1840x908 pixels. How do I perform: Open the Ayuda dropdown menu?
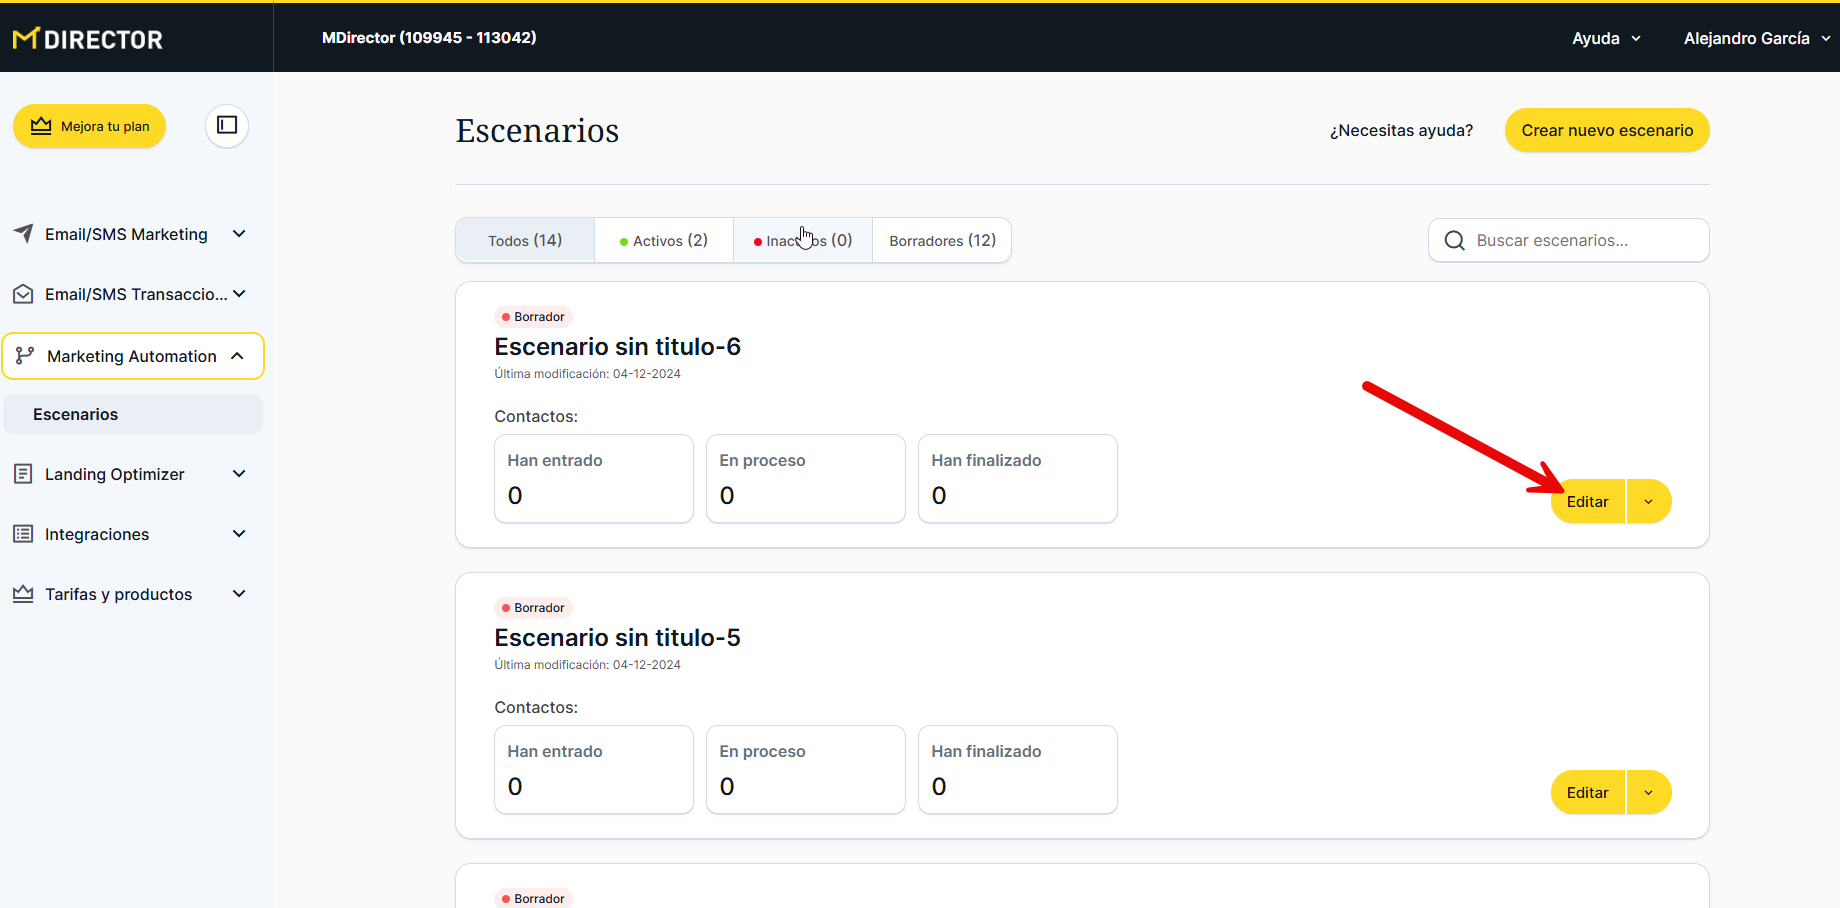[x=1606, y=38]
